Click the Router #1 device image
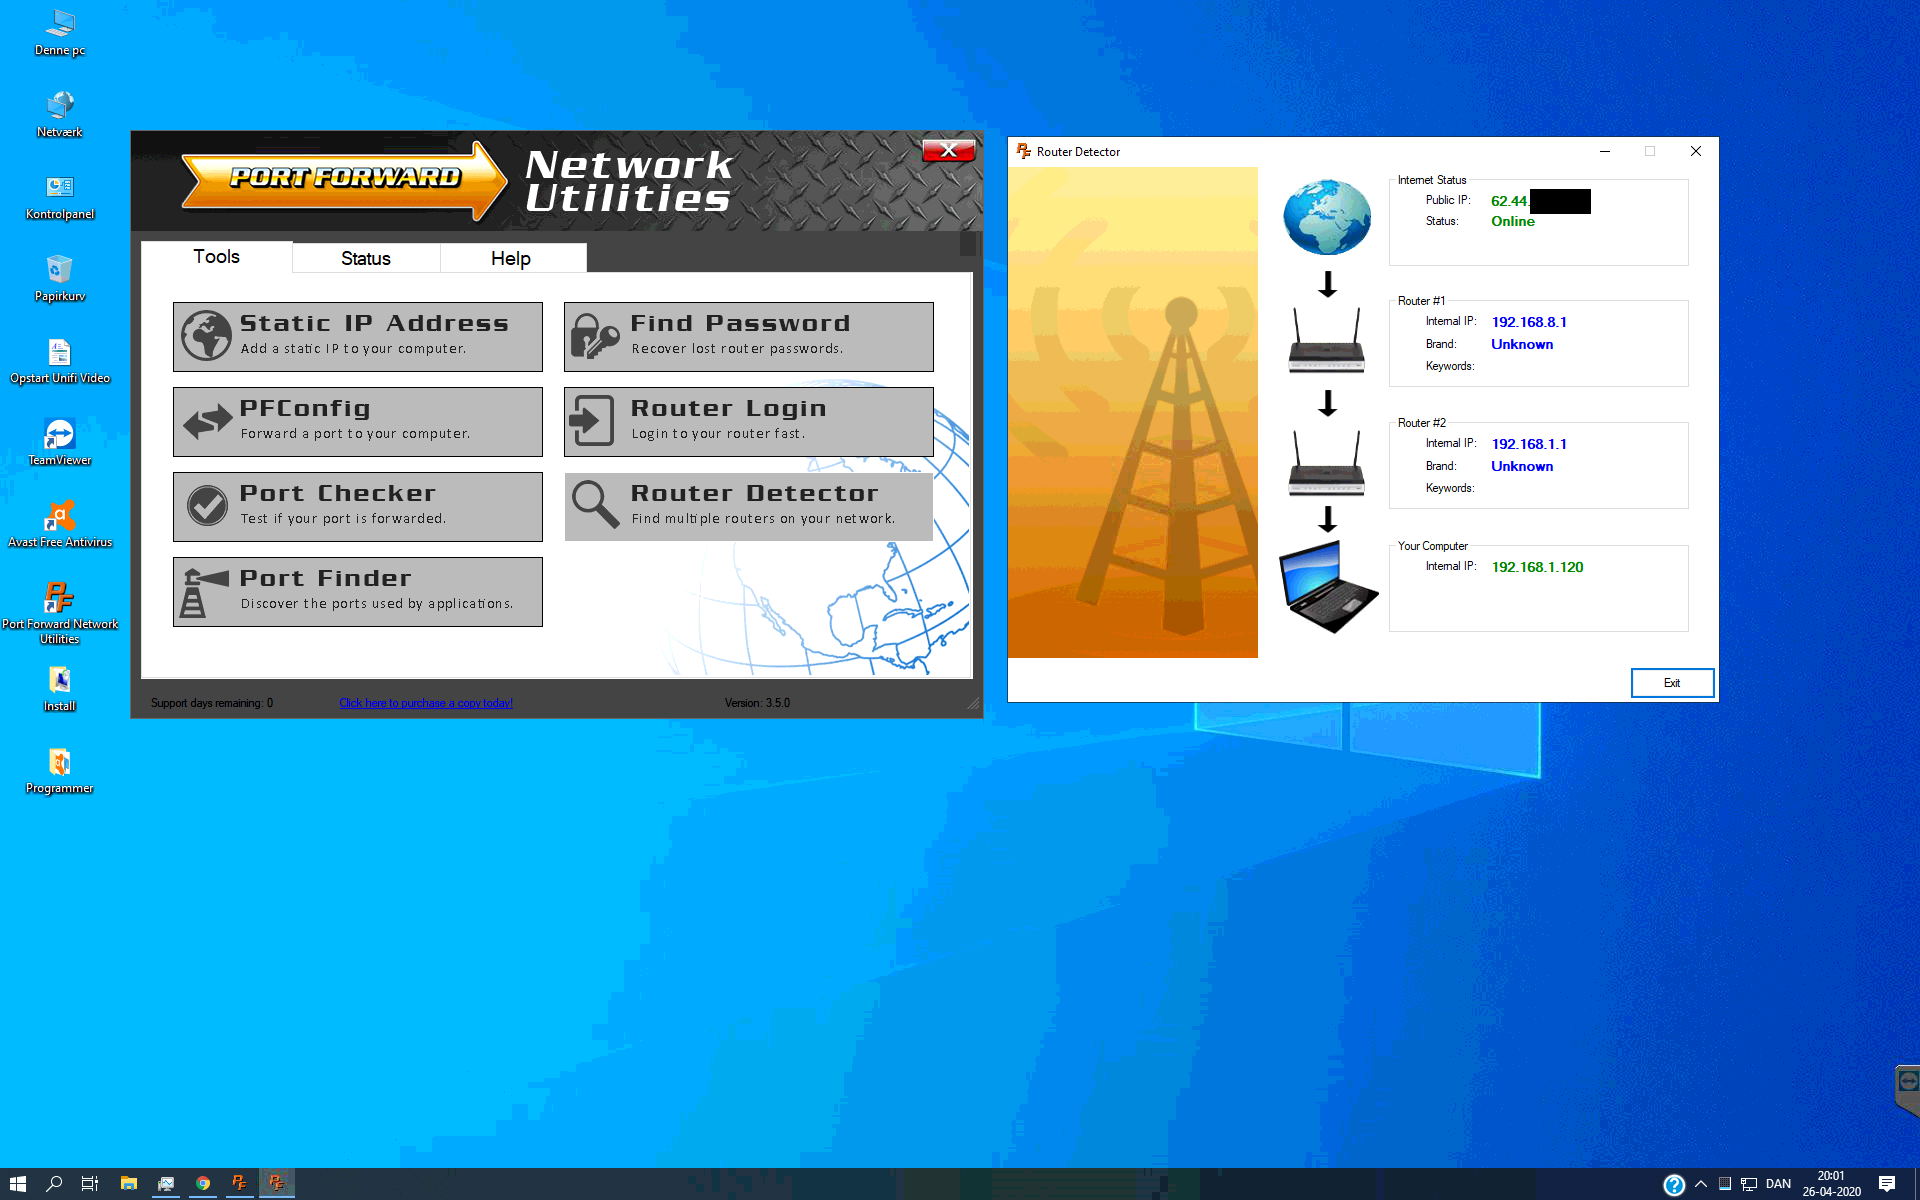This screenshot has height=1200, width=1920. pyautogui.click(x=1327, y=340)
